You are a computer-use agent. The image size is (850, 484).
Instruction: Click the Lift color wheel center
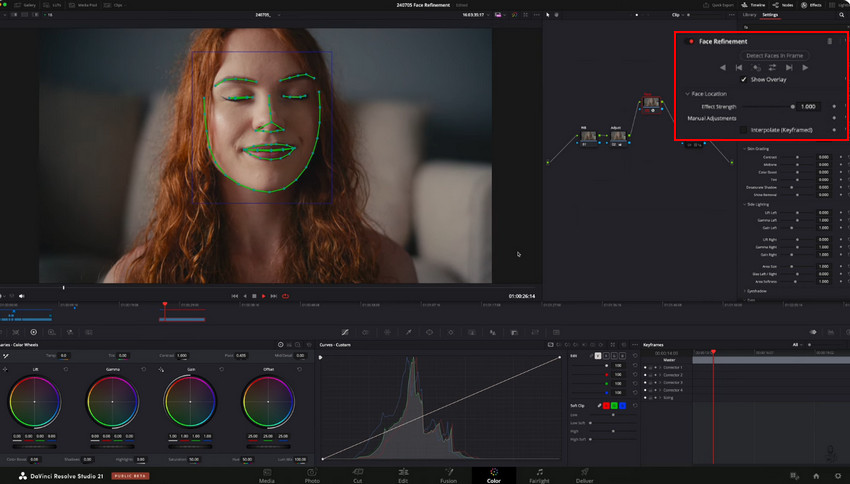pos(35,402)
